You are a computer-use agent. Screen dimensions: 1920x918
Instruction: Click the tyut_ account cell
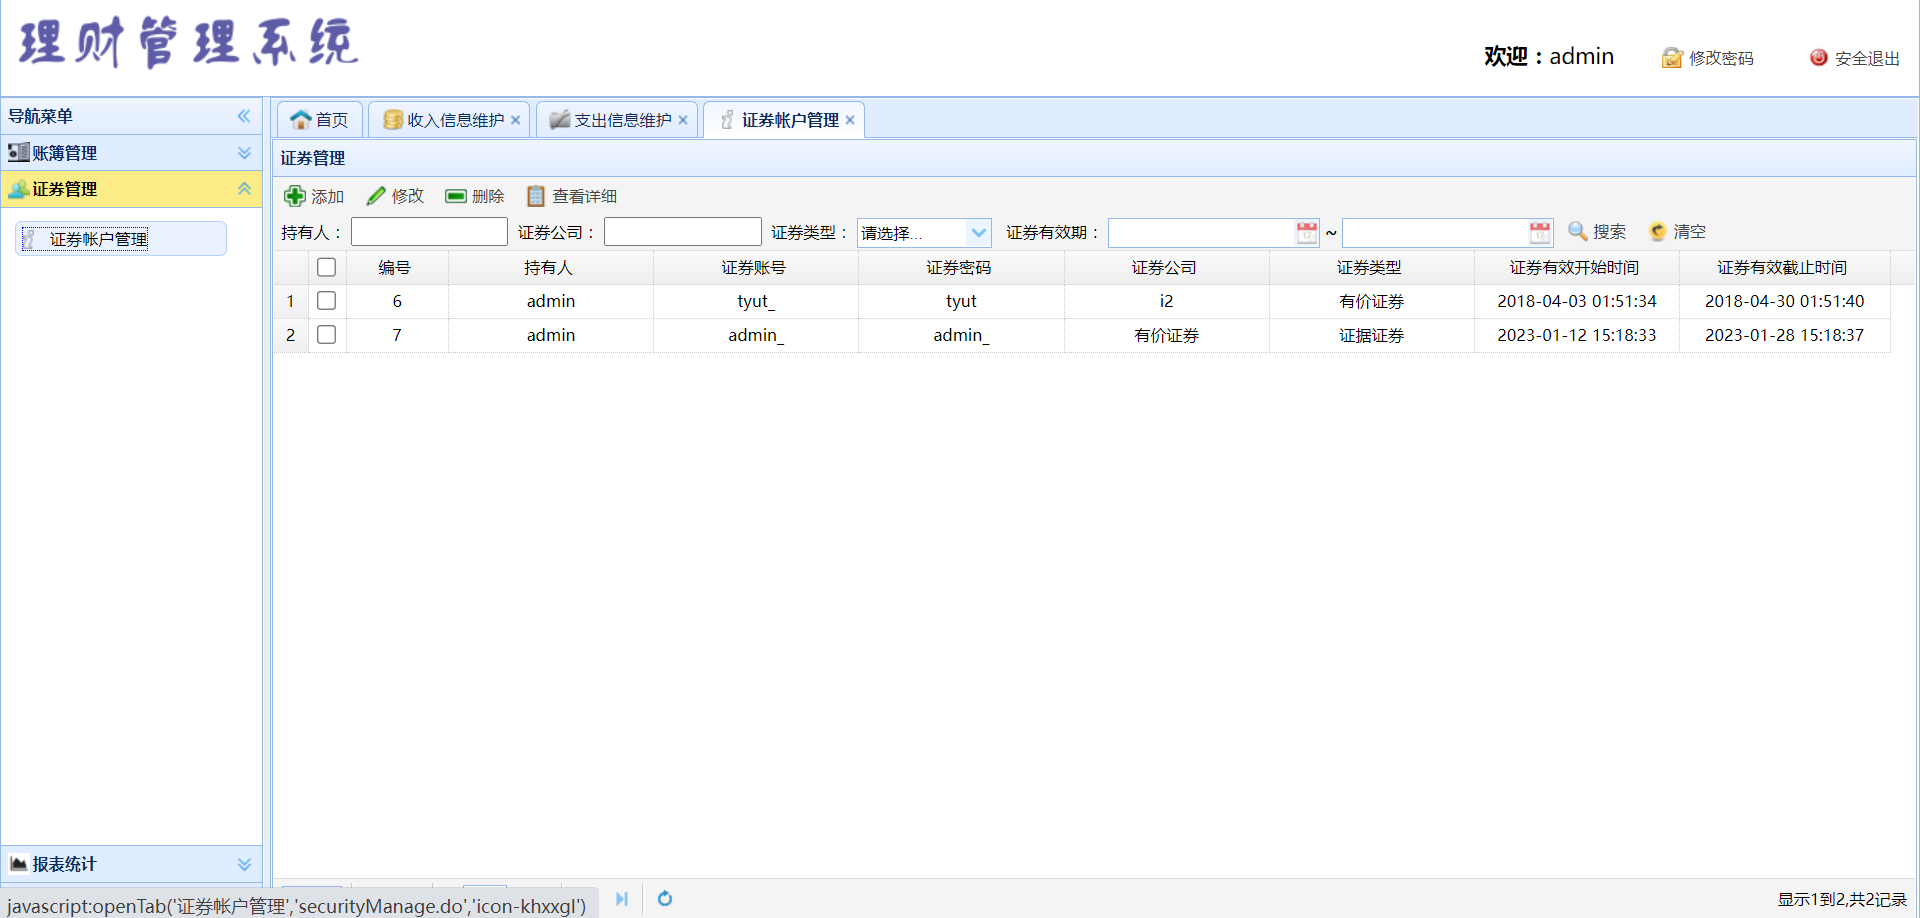(756, 301)
